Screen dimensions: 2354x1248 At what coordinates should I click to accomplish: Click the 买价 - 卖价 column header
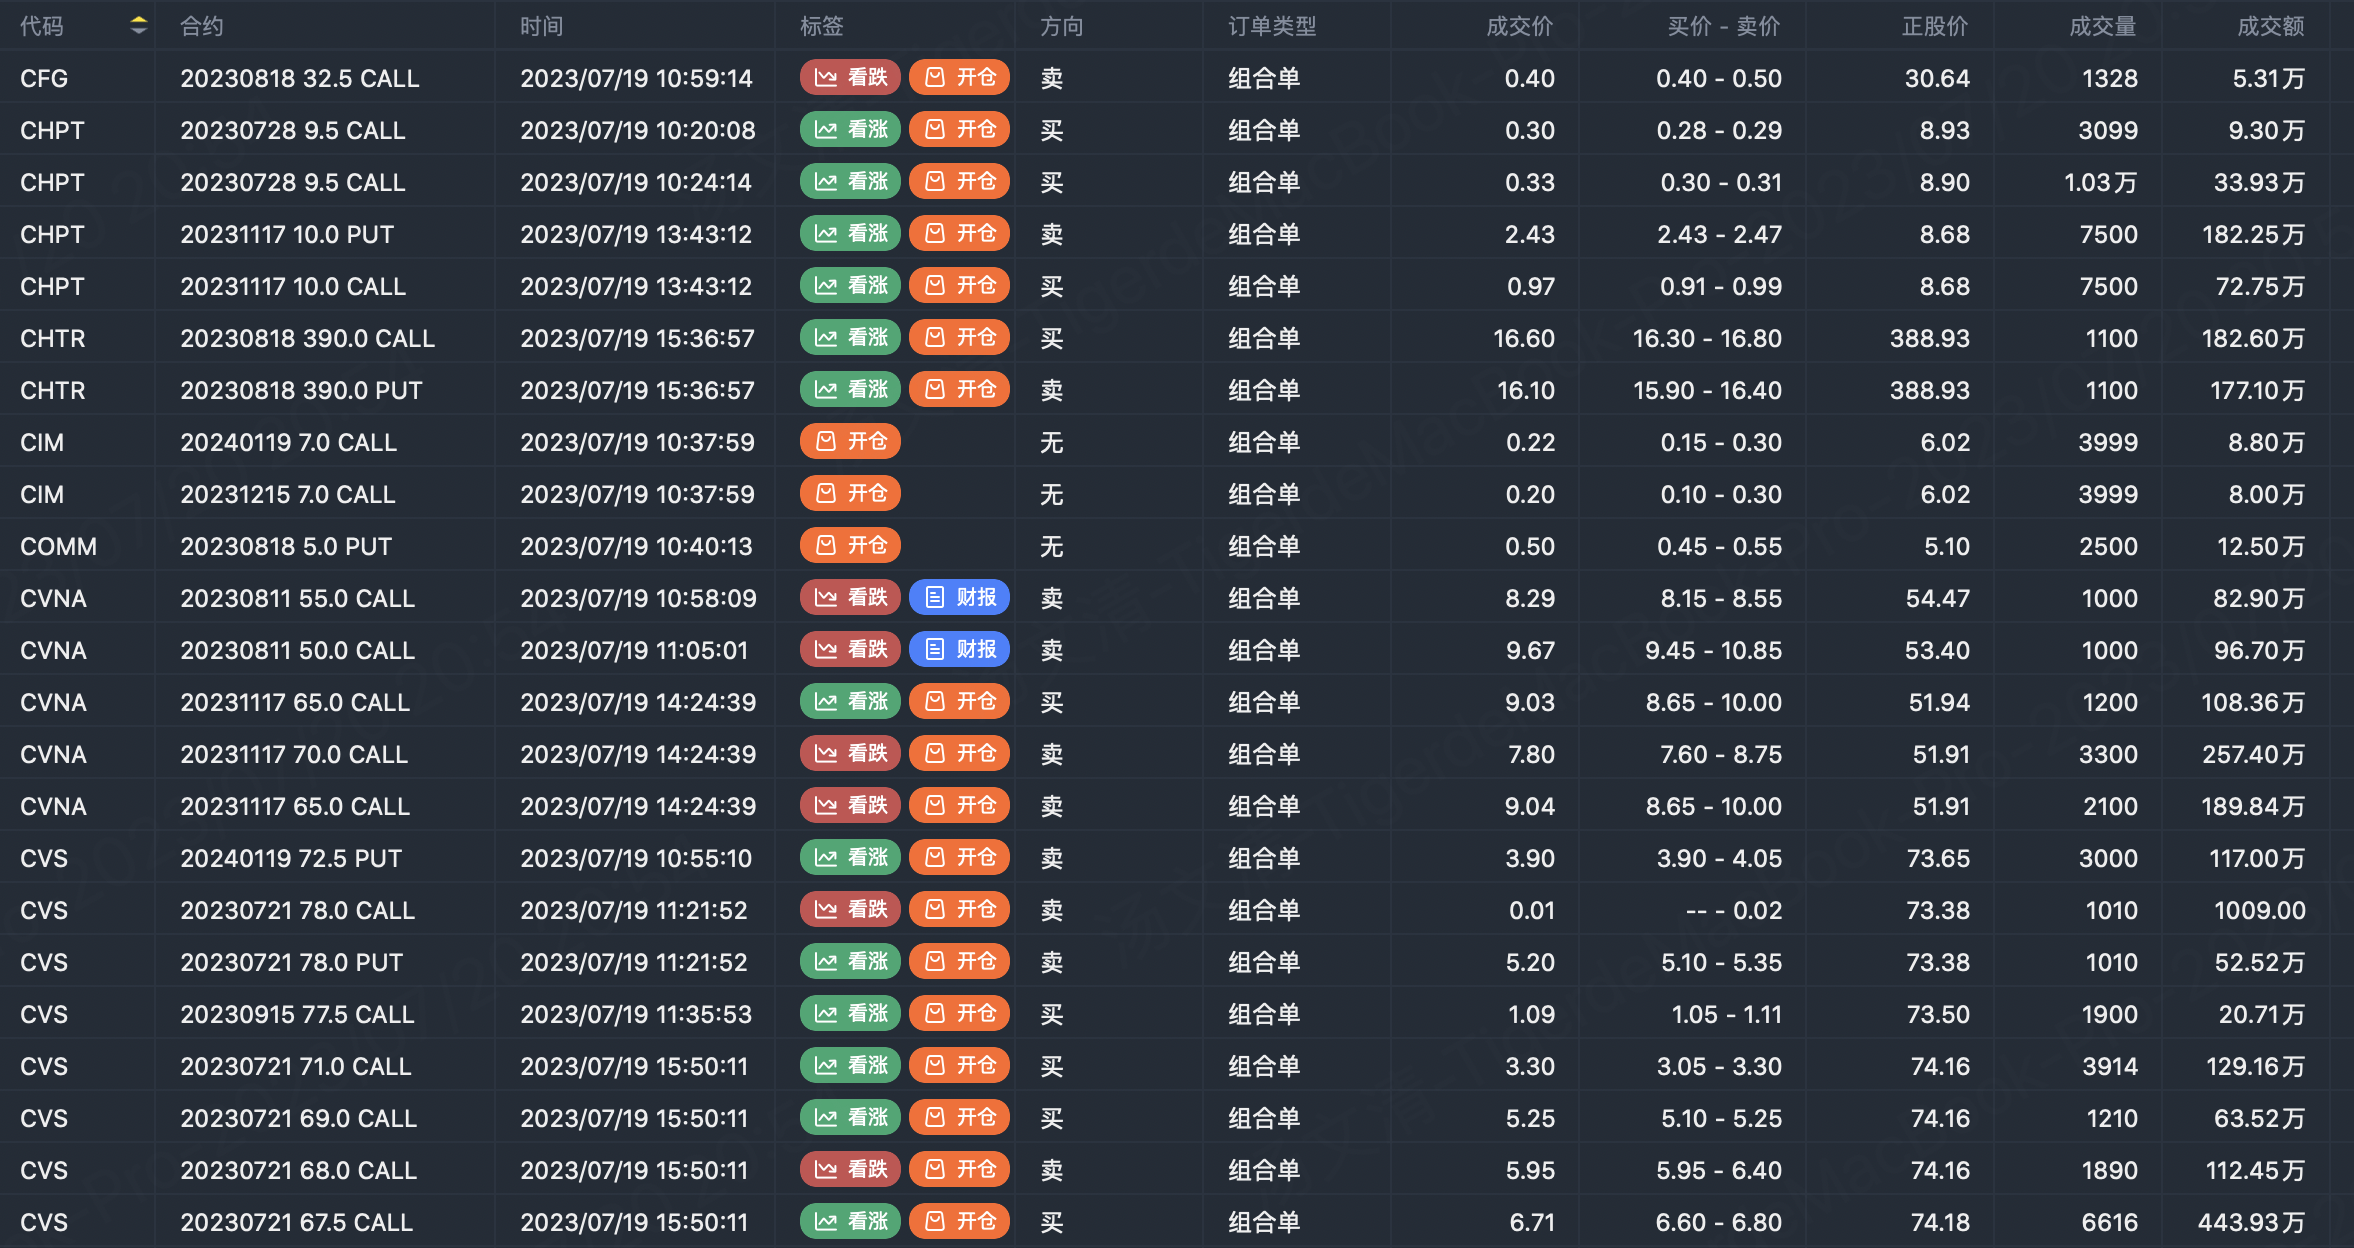click(1723, 26)
